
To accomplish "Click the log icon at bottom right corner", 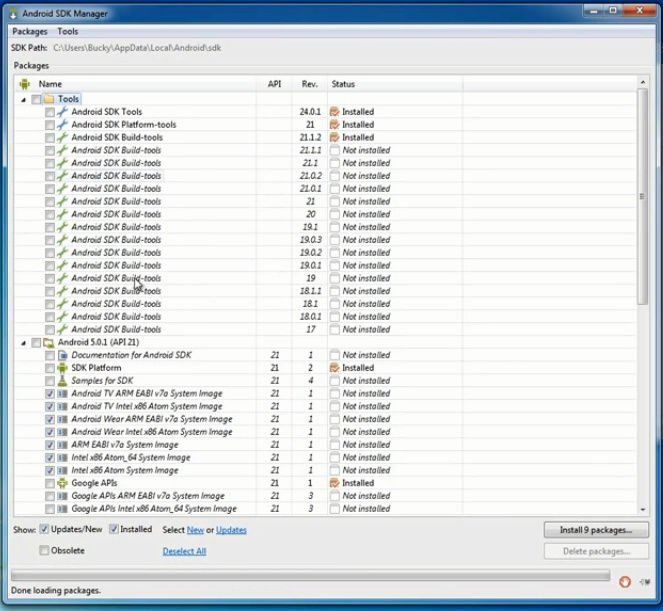I will click(x=645, y=582).
